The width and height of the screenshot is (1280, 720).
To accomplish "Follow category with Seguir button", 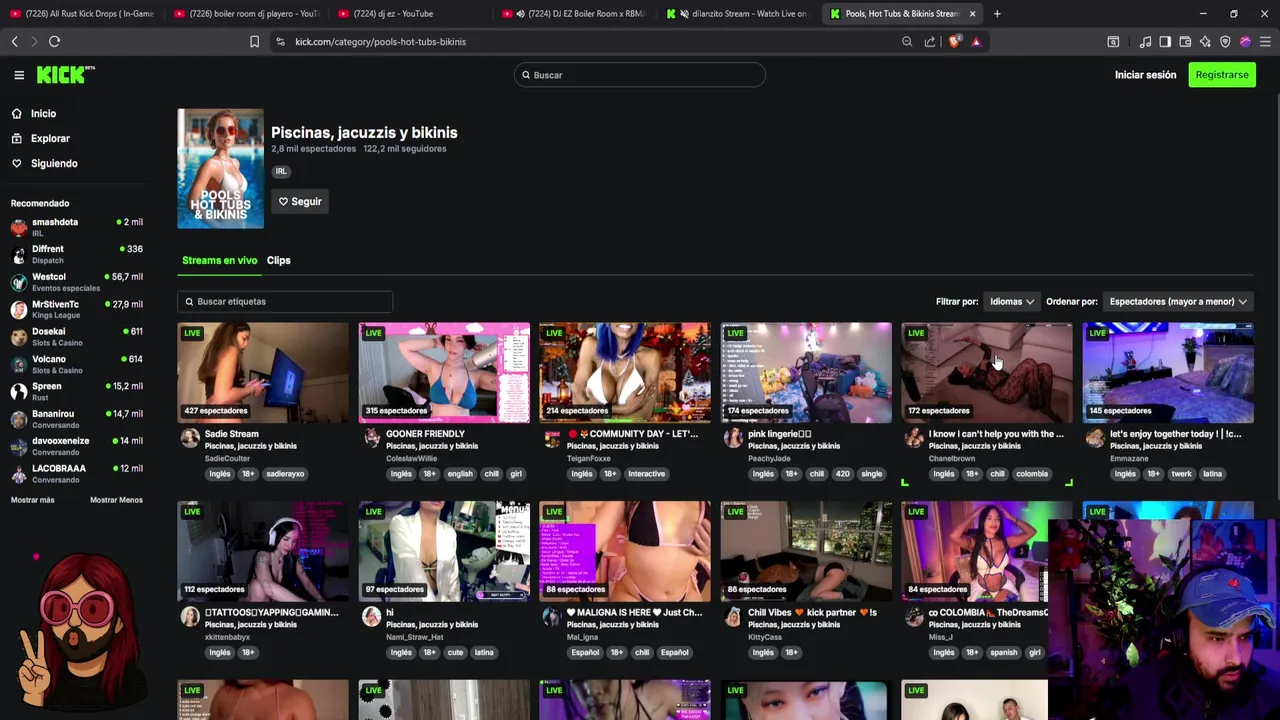I will coord(300,202).
